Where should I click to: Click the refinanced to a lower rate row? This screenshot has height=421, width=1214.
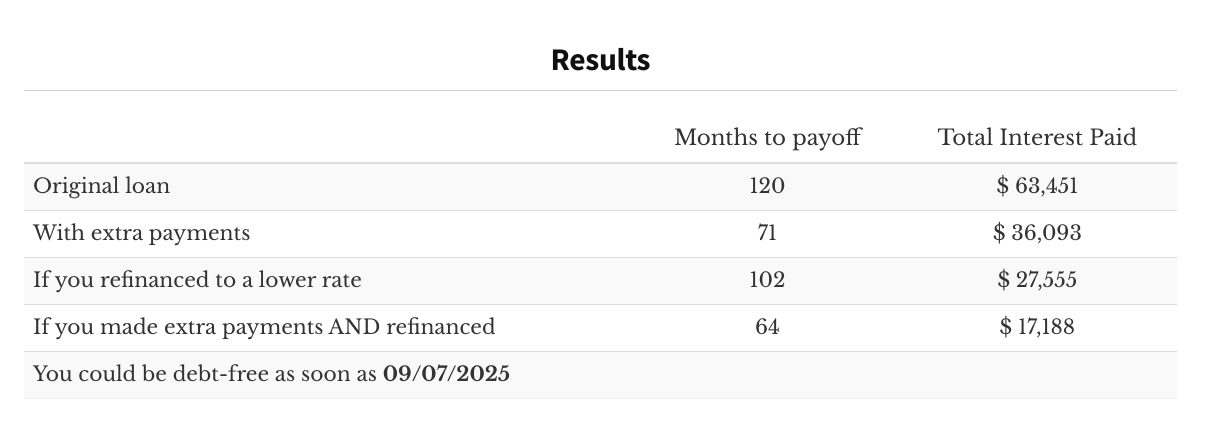tap(600, 280)
